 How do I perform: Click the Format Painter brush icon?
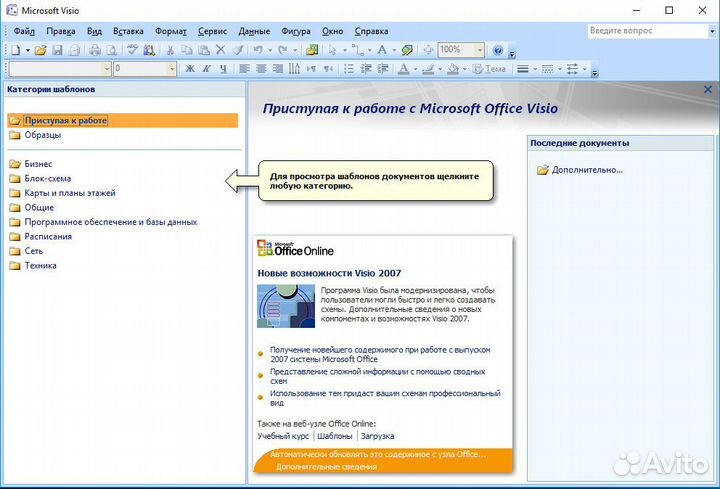[237, 50]
